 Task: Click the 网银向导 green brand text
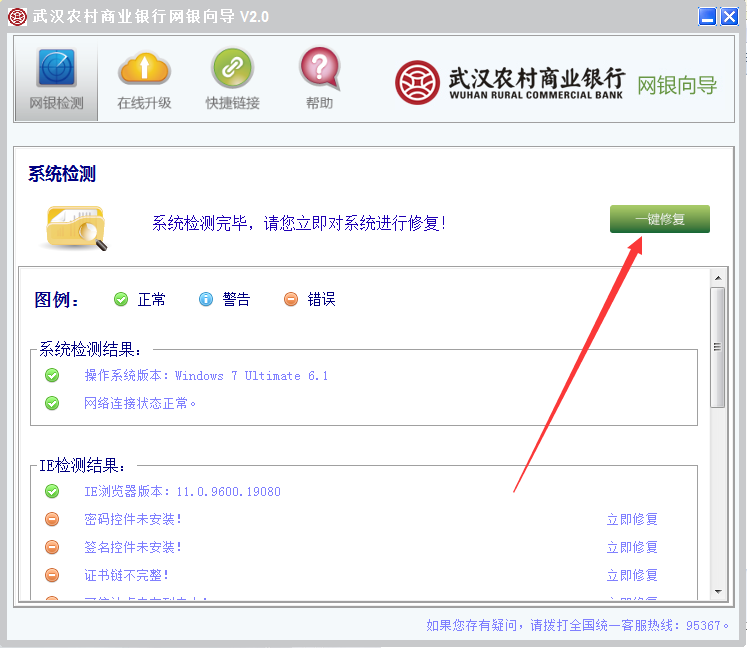[x=677, y=86]
